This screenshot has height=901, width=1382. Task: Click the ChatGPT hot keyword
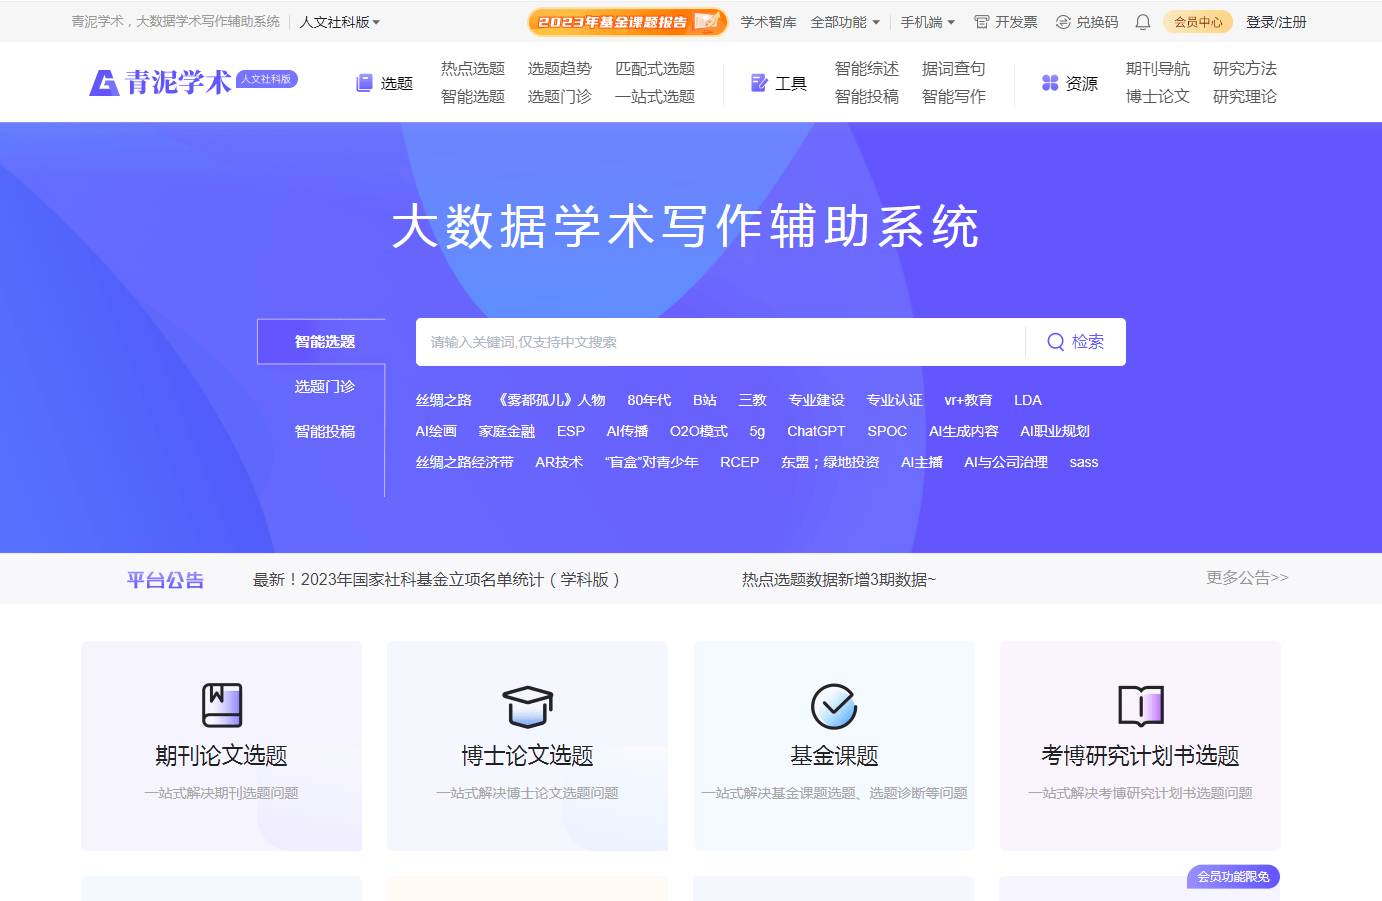(816, 431)
